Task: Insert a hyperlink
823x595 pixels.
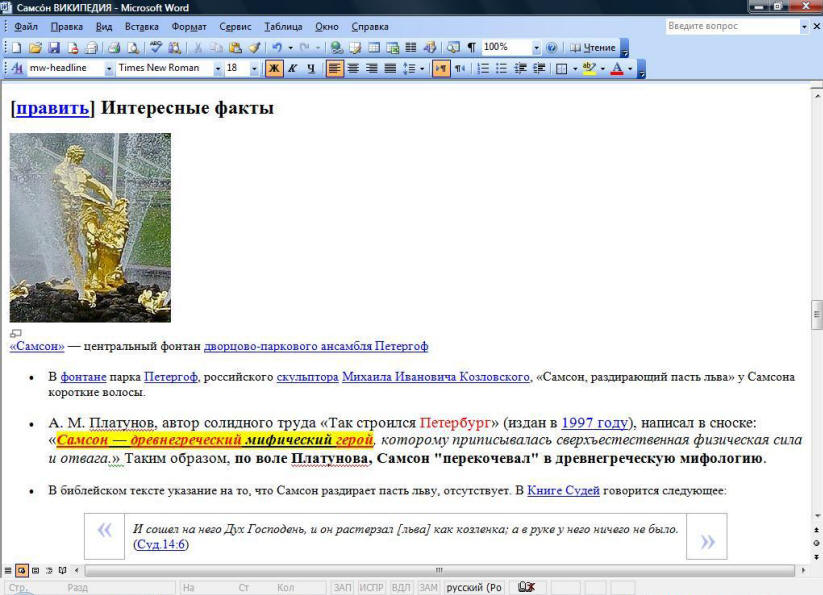Action: [x=336, y=48]
